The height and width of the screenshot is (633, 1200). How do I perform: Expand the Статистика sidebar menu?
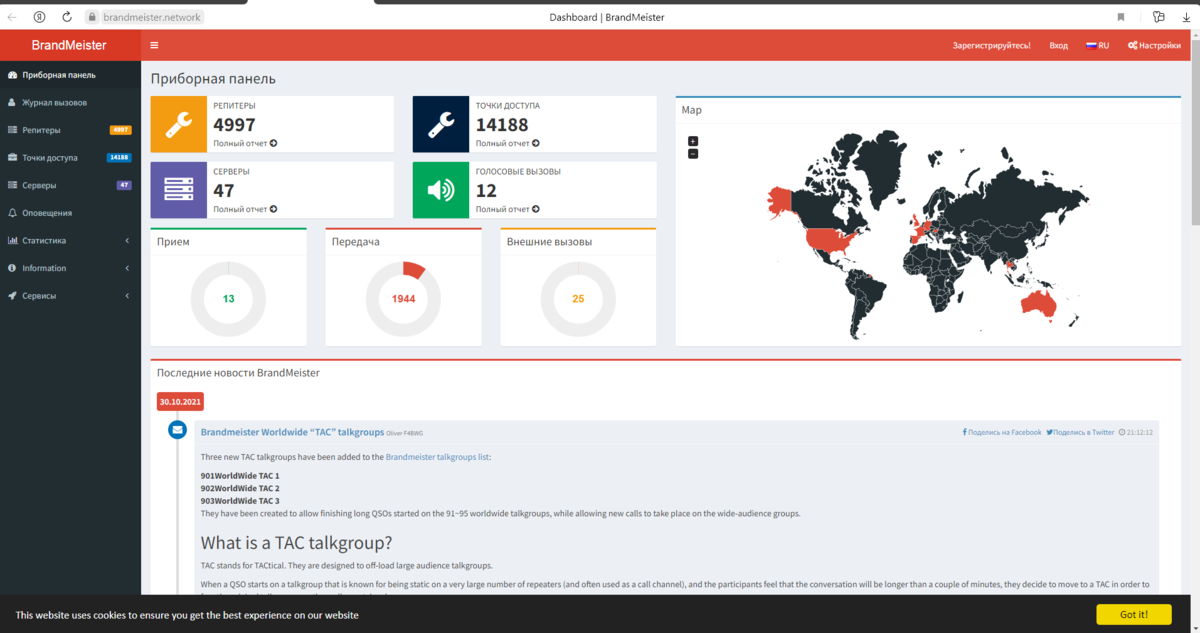(x=70, y=241)
